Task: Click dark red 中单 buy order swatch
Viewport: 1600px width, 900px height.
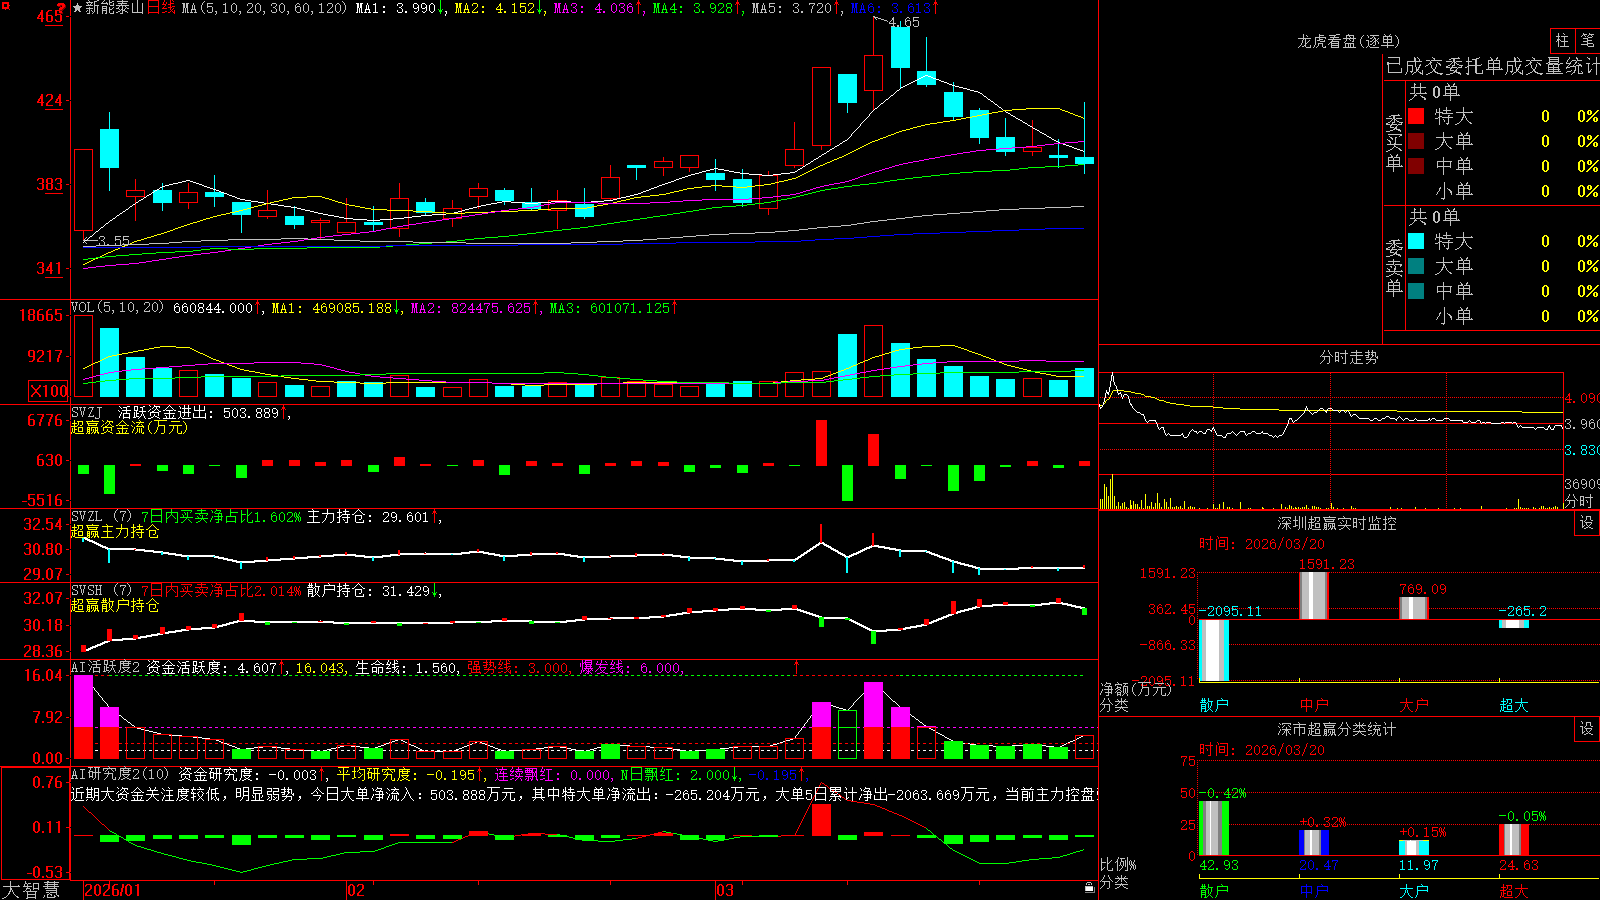Action: pyautogui.click(x=1416, y=166)
